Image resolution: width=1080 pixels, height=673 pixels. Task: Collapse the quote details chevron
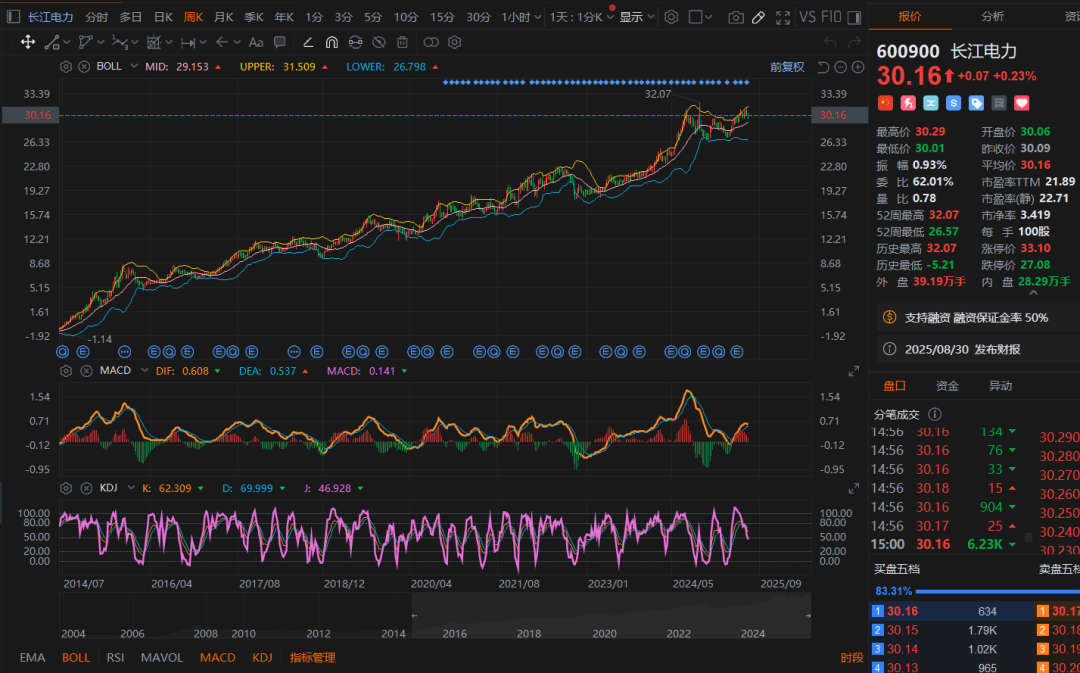tap(1032, 293)
